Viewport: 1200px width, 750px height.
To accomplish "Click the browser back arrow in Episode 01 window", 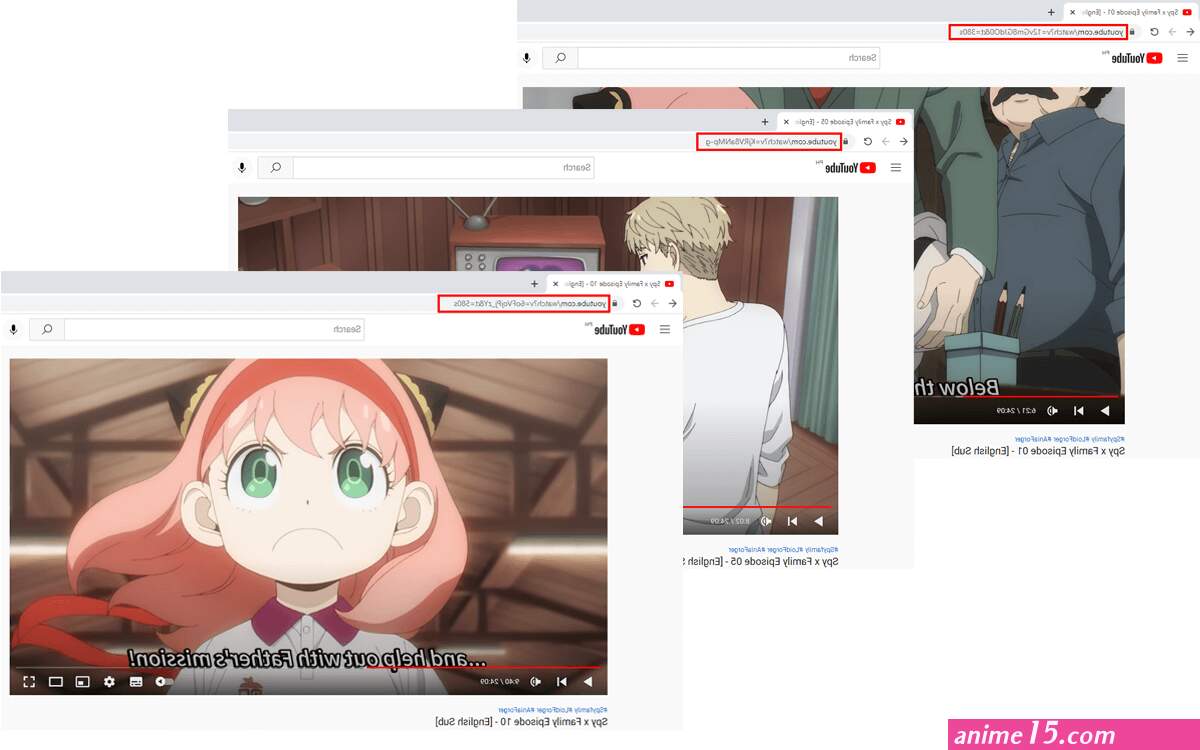I will 1190,32.
